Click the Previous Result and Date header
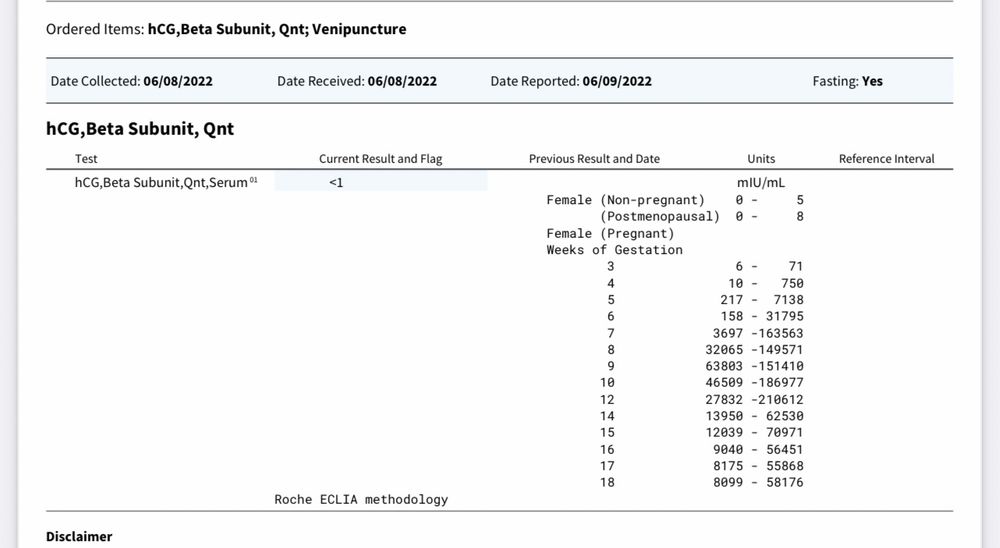The image size is (1000, 548). coord(594,159)
